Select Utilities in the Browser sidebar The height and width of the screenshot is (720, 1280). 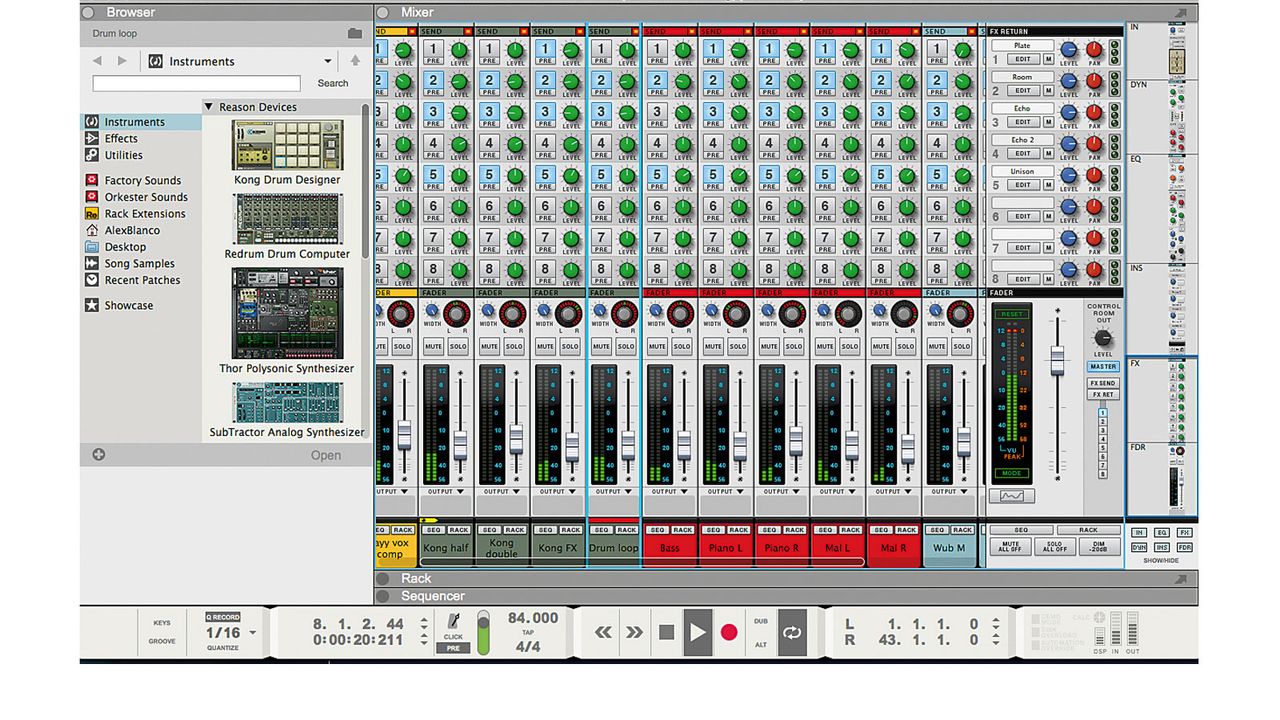[x=124, y=155]
